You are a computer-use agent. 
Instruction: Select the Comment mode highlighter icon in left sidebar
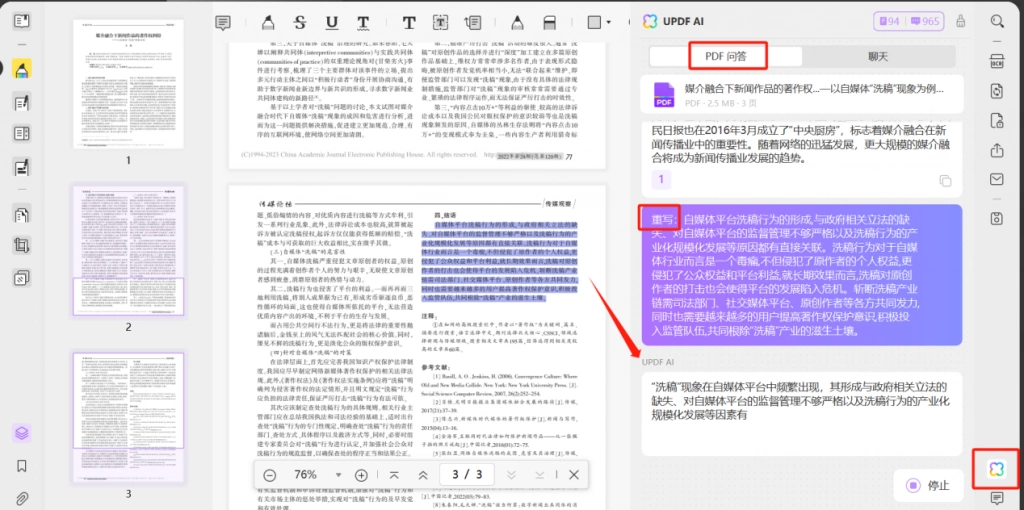[22, 69]
